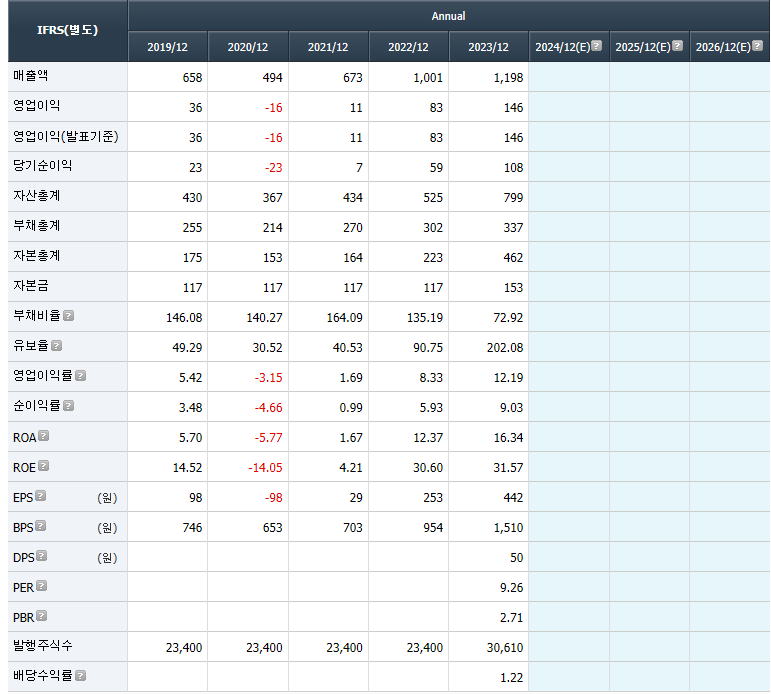The image size is (771, 694).
Task: Open the 배당수익률 help icon
Action: pyautogui.click(x=81, y=676)
